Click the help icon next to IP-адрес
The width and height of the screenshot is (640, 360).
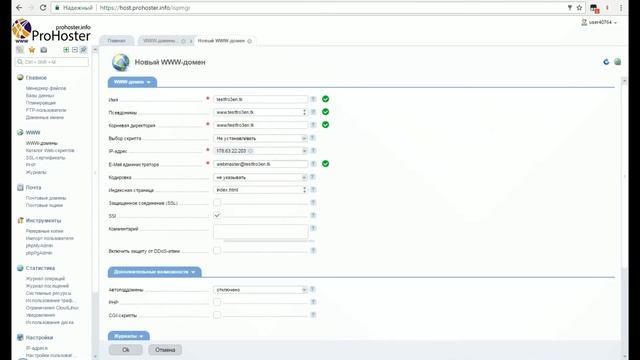pyautogui.click(x=312, y=151)
